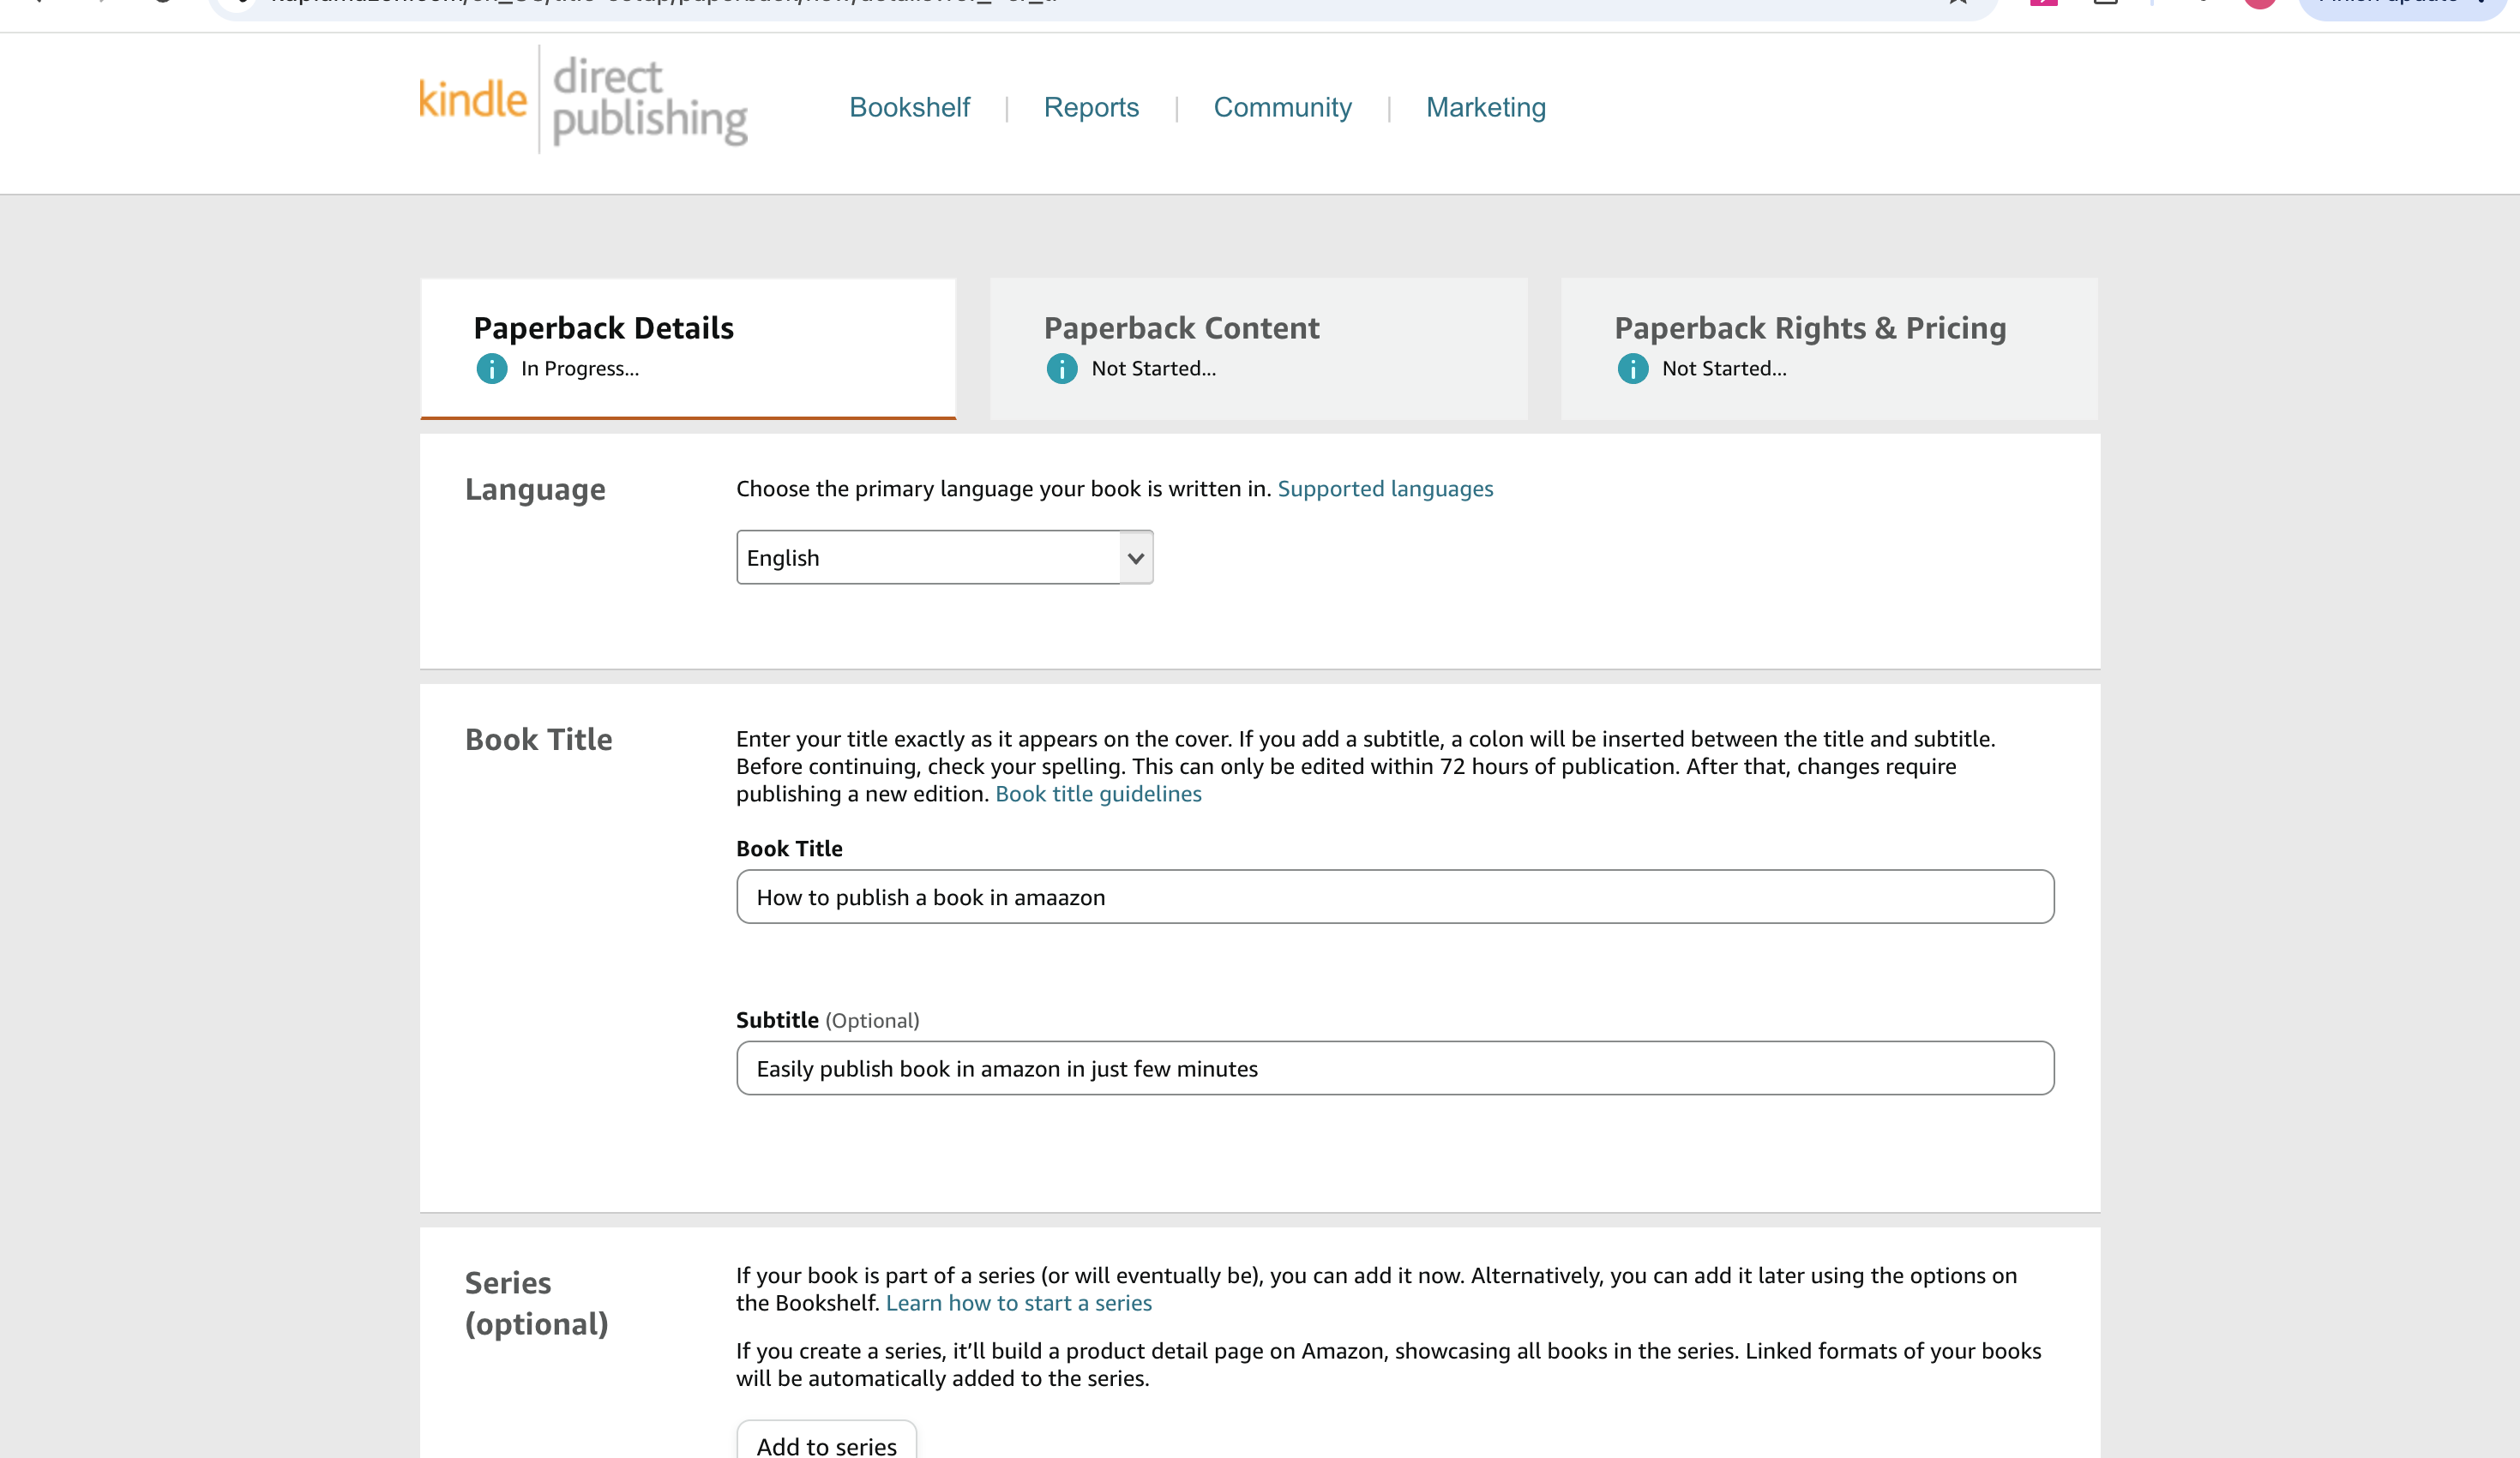
Task: Select the Paperback Details tab
Action: 688,348
